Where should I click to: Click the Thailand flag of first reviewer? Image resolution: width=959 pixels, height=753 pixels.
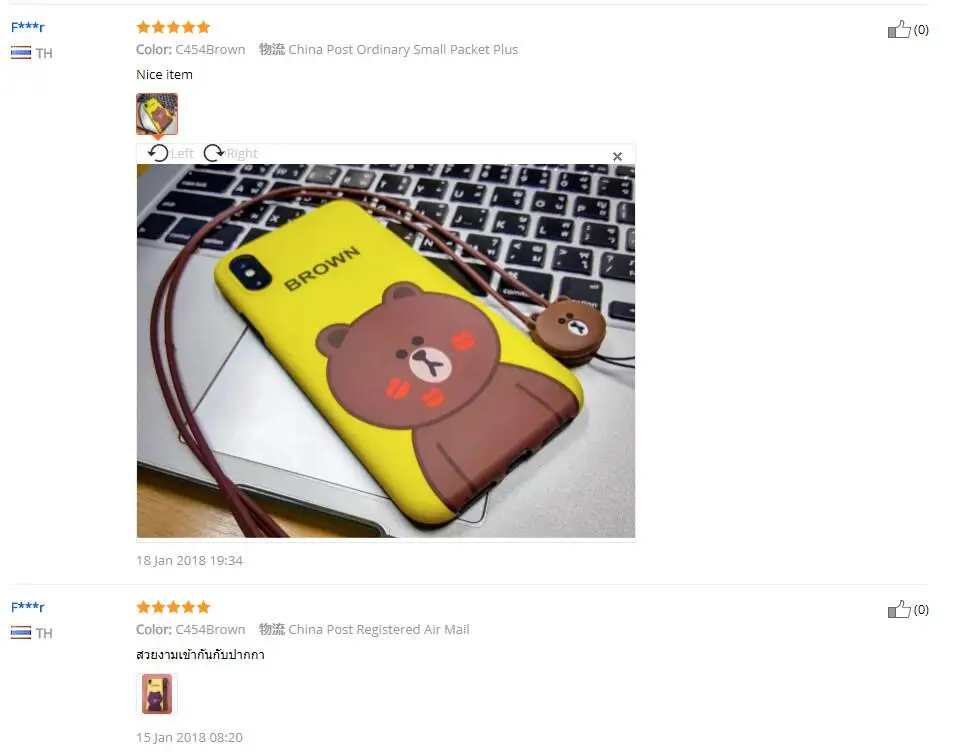pos(21,53)
